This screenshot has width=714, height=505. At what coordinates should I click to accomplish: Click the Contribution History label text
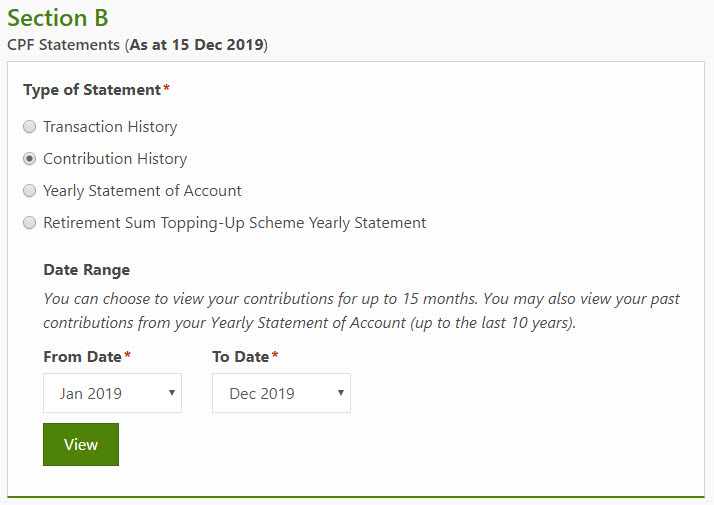click(115, 159)
